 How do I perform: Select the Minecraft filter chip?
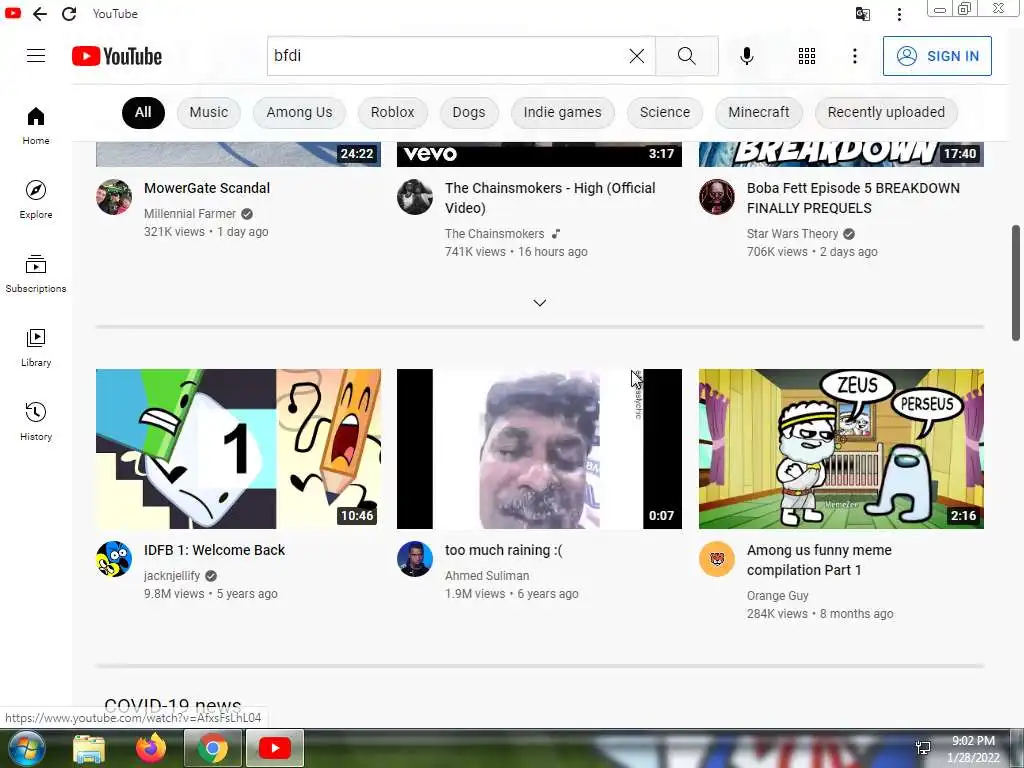759,112
